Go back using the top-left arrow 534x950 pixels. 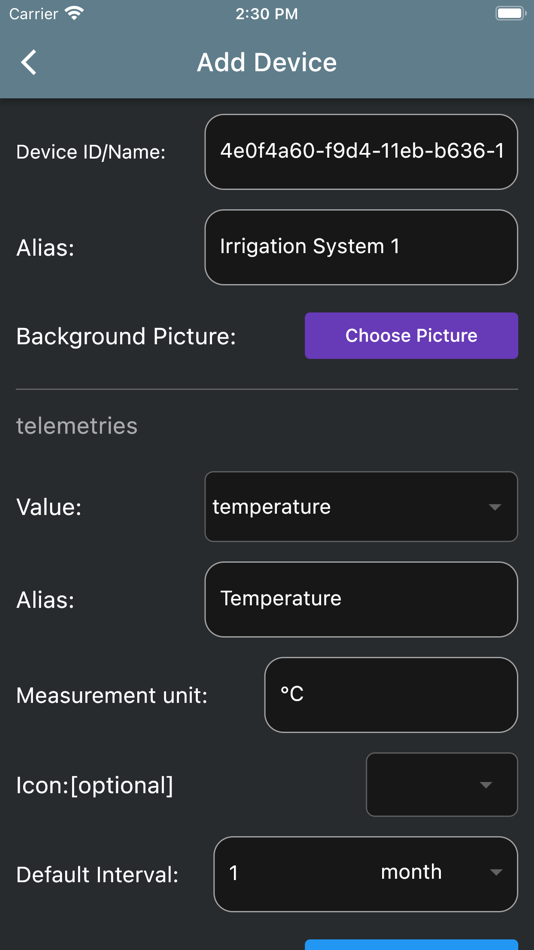click(x=28, y=62)
